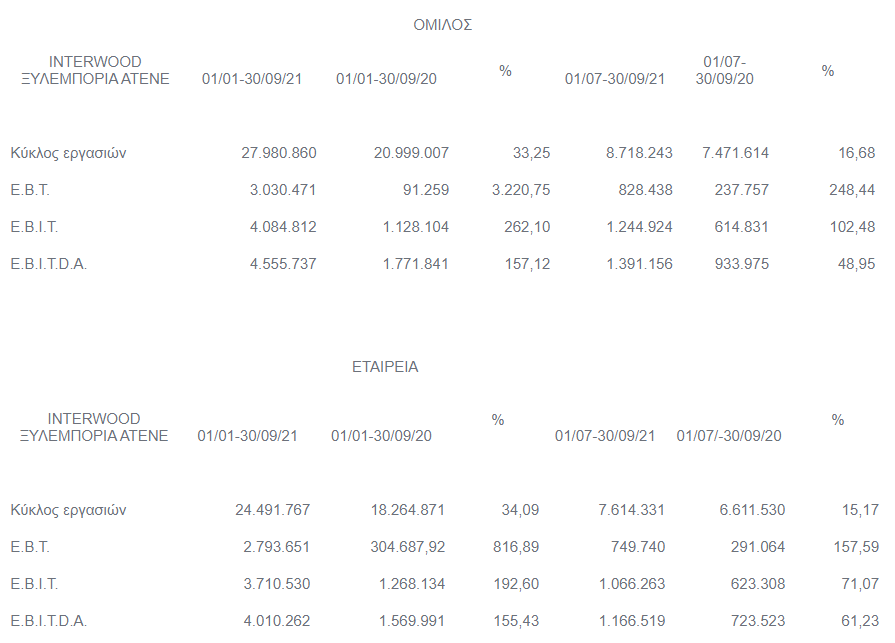Select group quarterly turnover 8.718.243
The image size is (895, 643).
click(639, 153)
